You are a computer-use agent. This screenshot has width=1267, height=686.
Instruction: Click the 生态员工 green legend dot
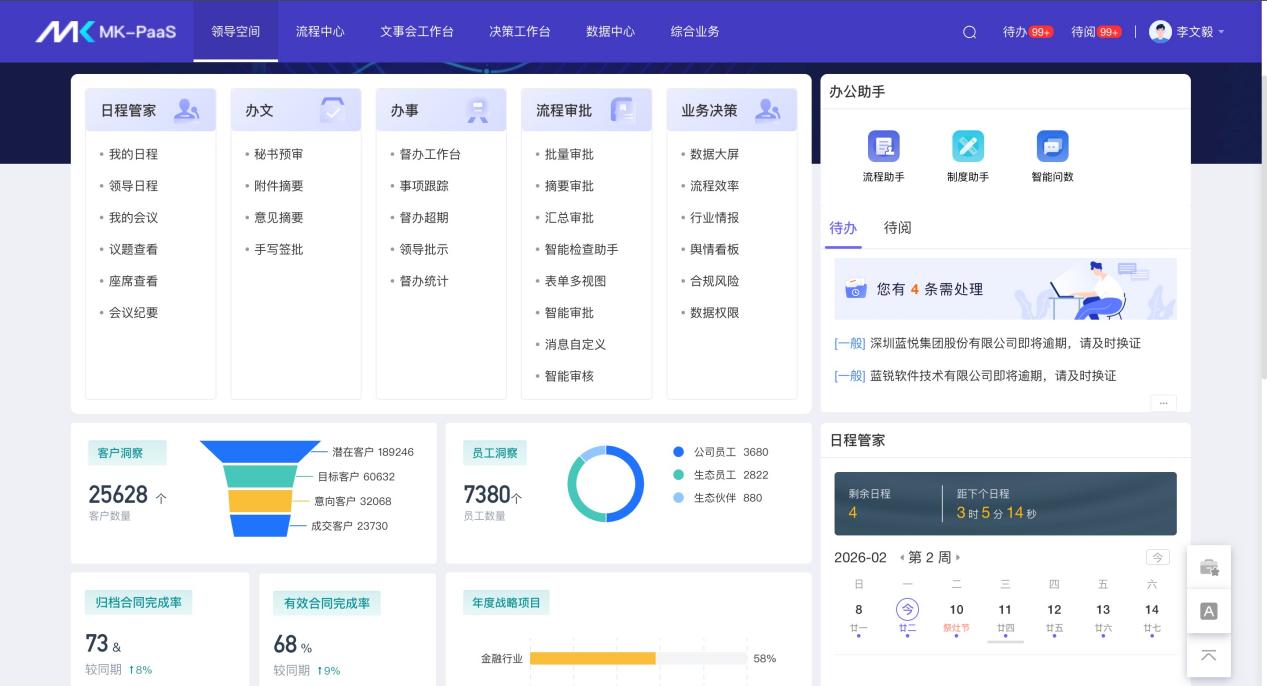[679, 475]
